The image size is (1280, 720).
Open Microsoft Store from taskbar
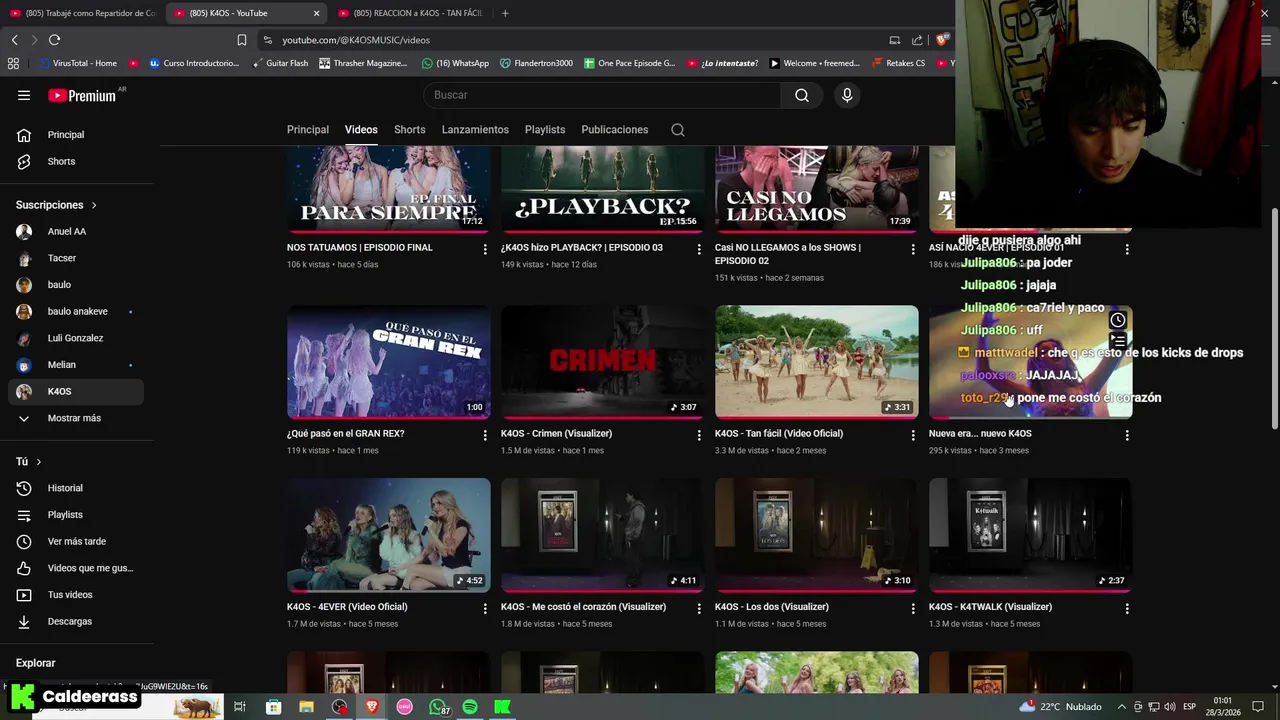(x=273, y=707)
